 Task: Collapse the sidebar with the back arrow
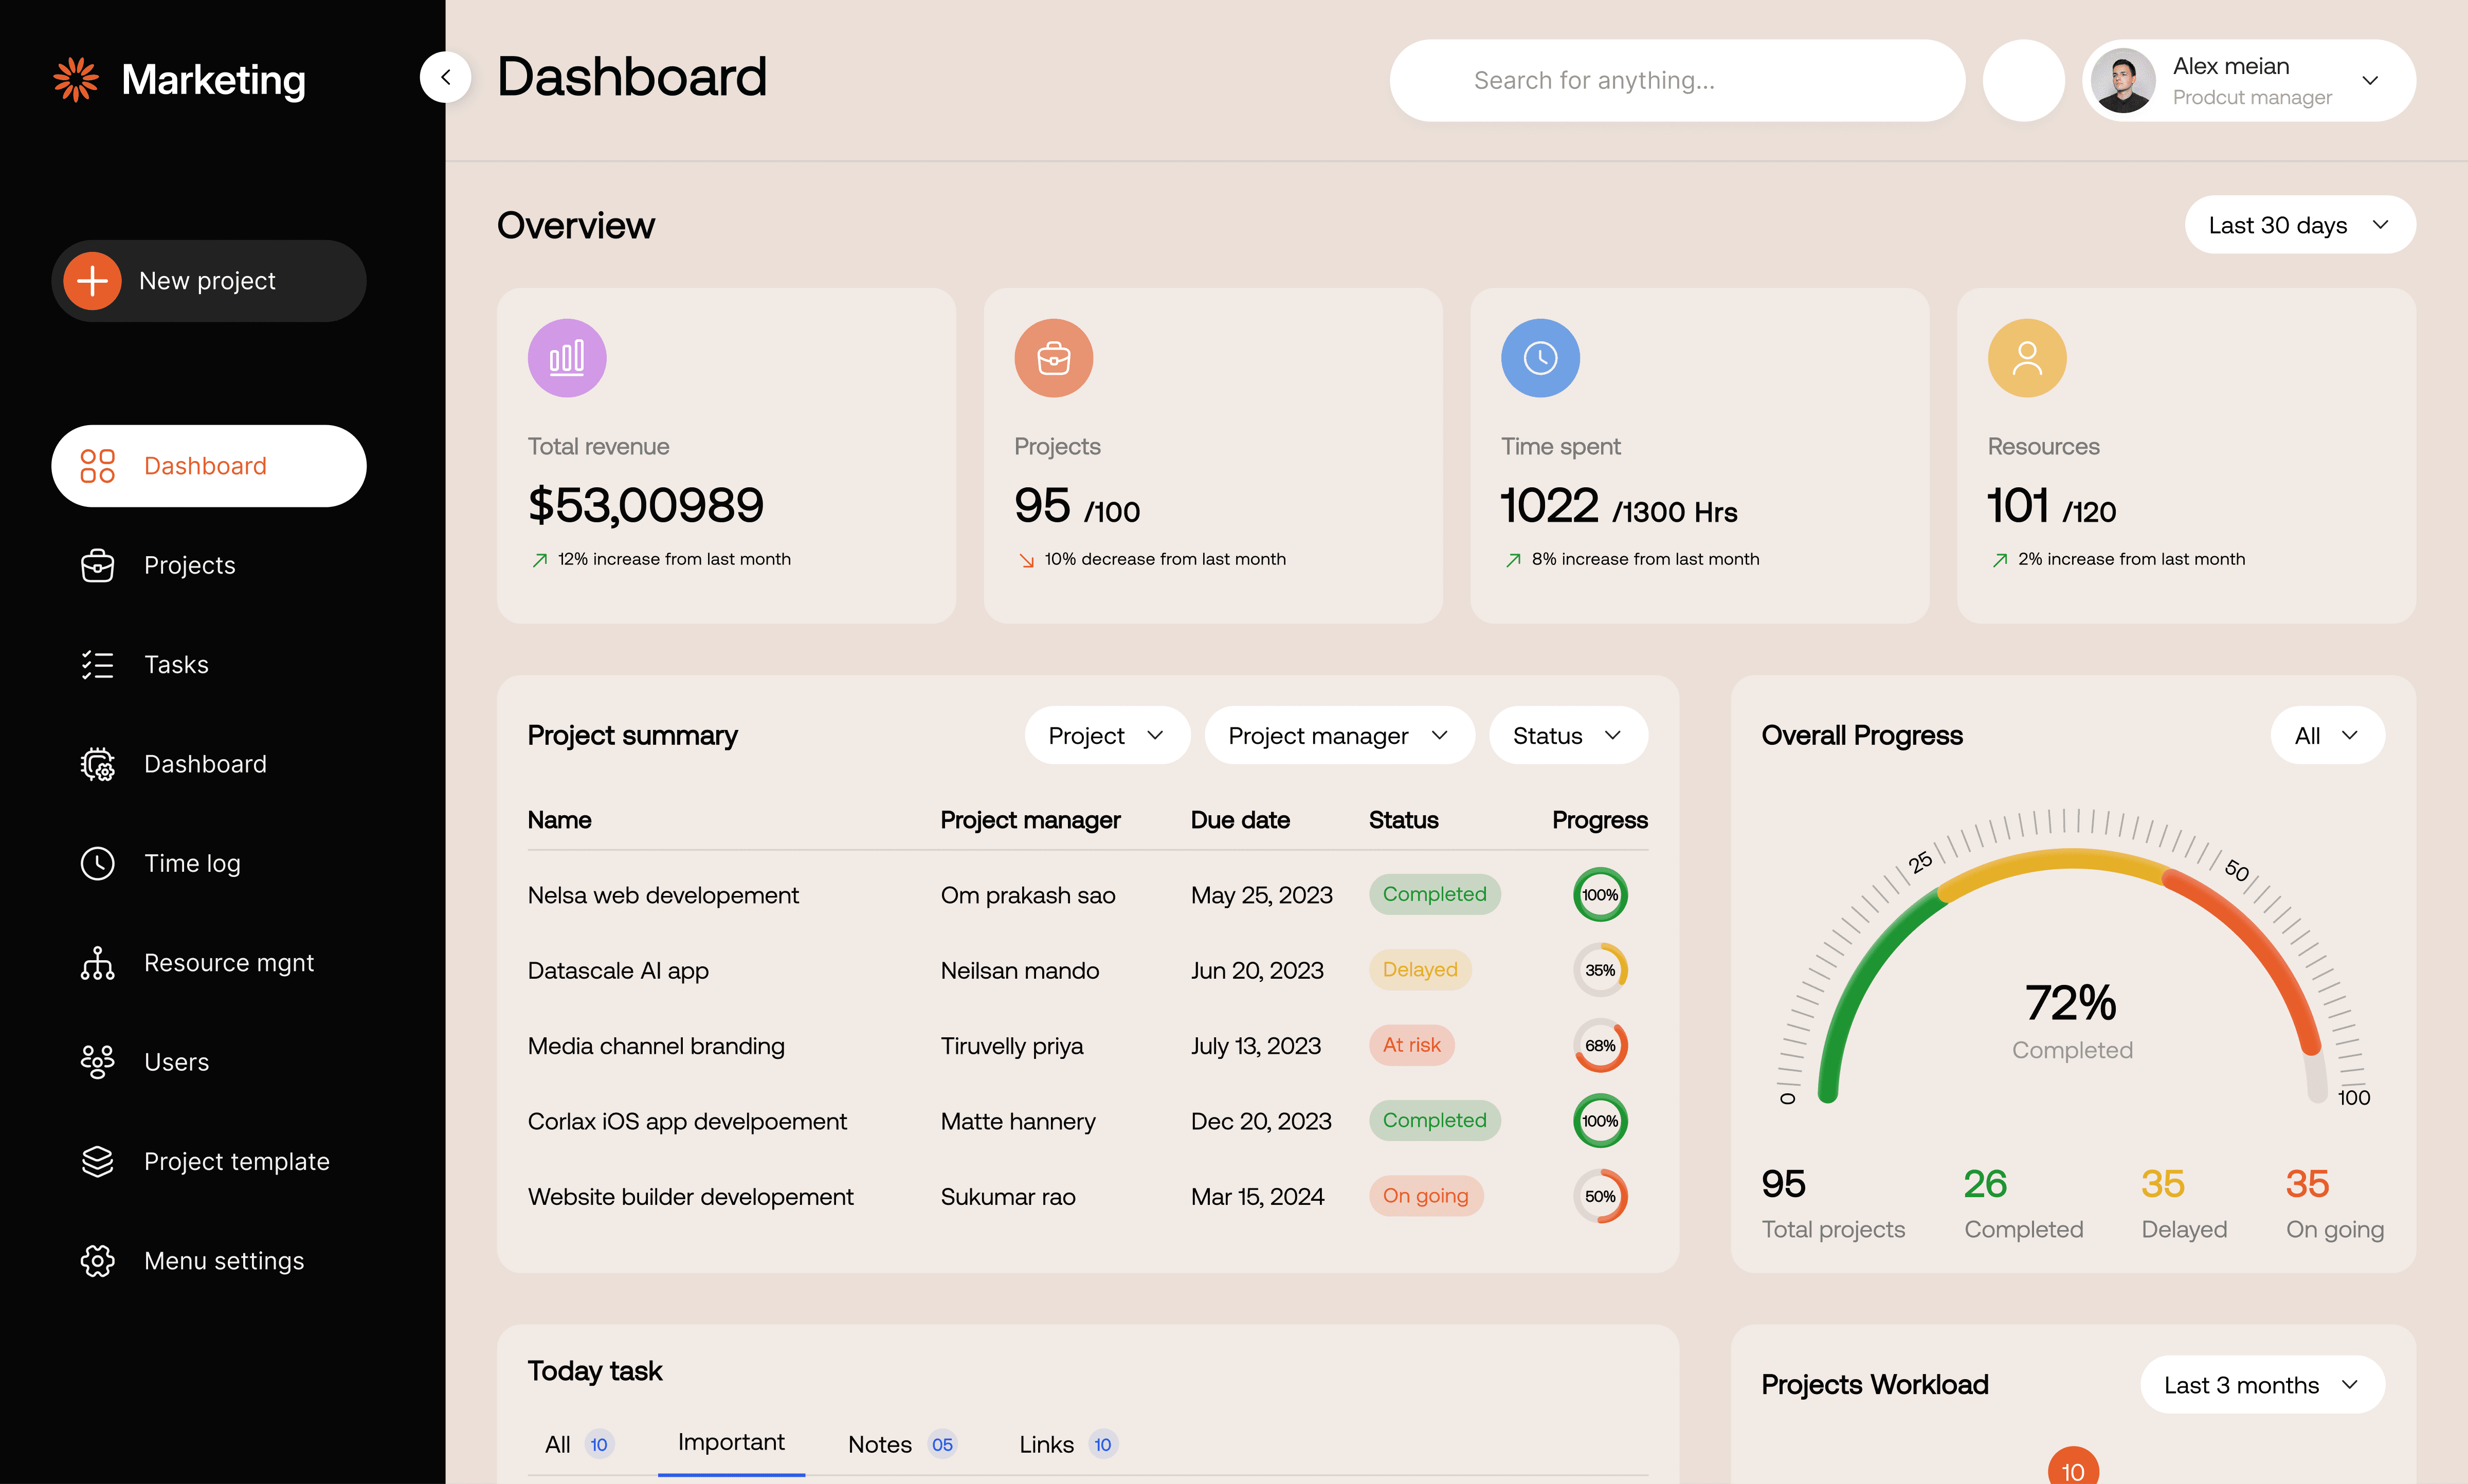click(x=445, y=77)
